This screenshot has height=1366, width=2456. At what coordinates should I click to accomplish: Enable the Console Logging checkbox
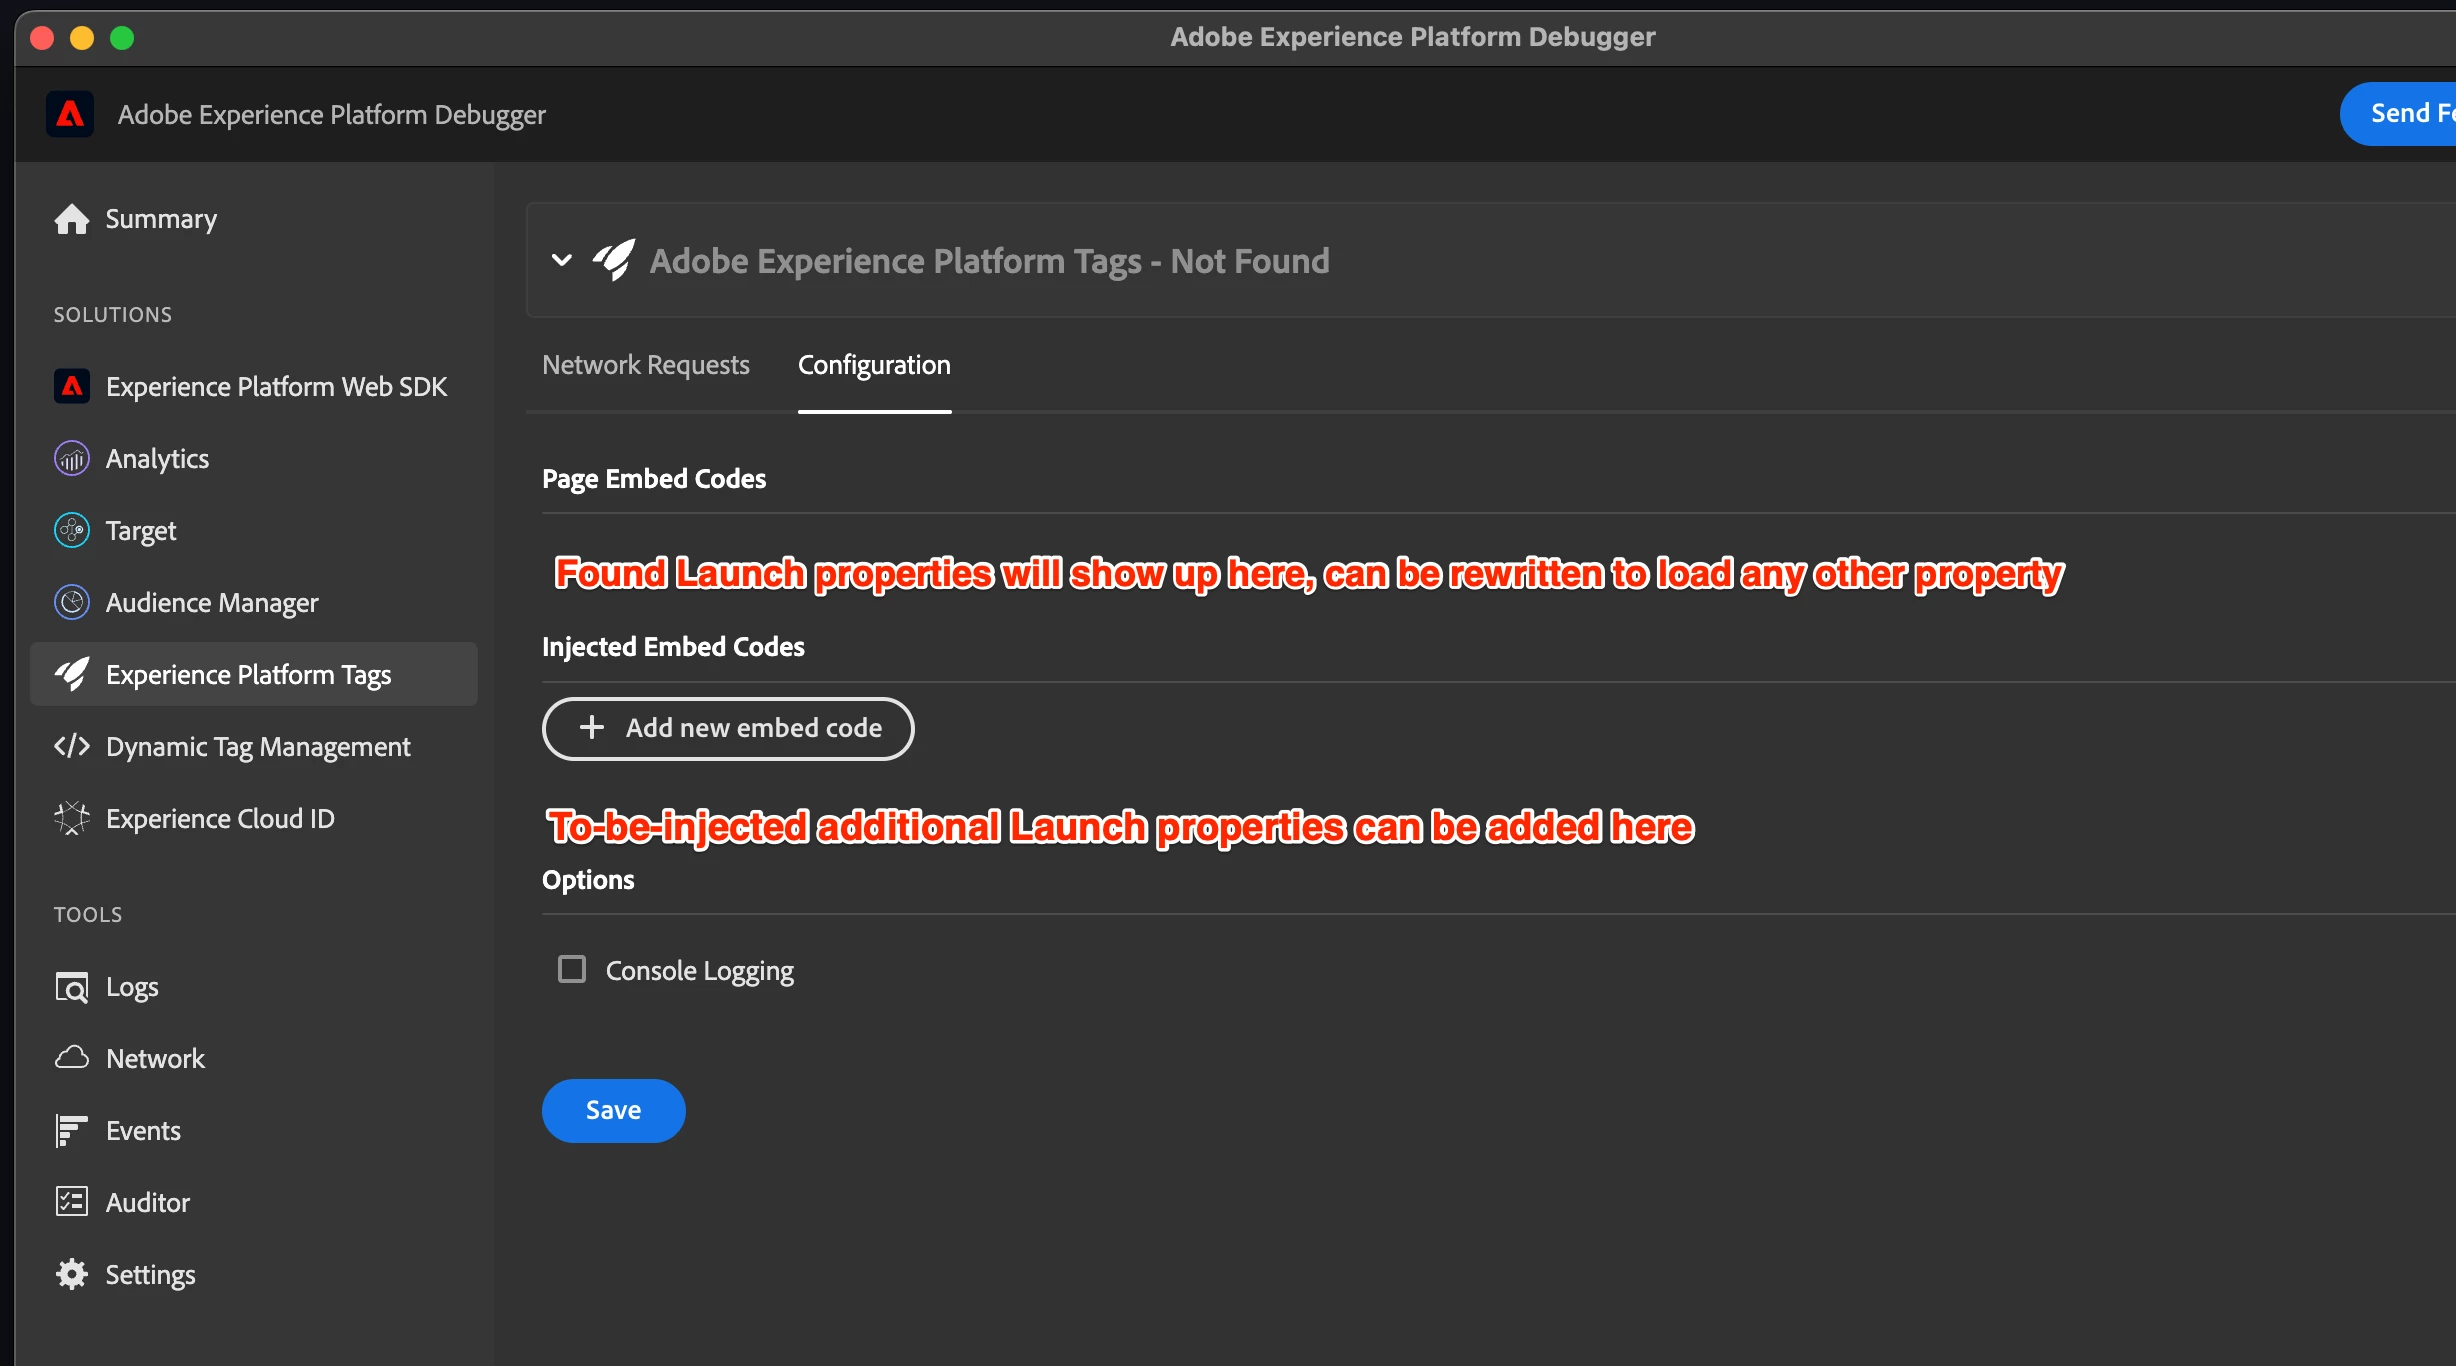coord(572,970)
